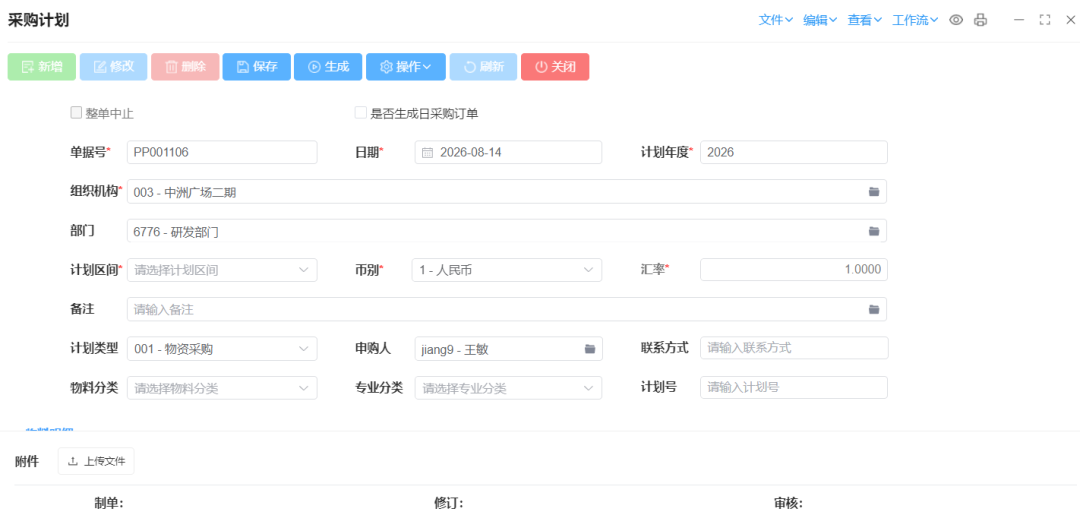The image size is (1080, 515).
Task: Click the printer icon in header
Action: click(x=980, y=20)
